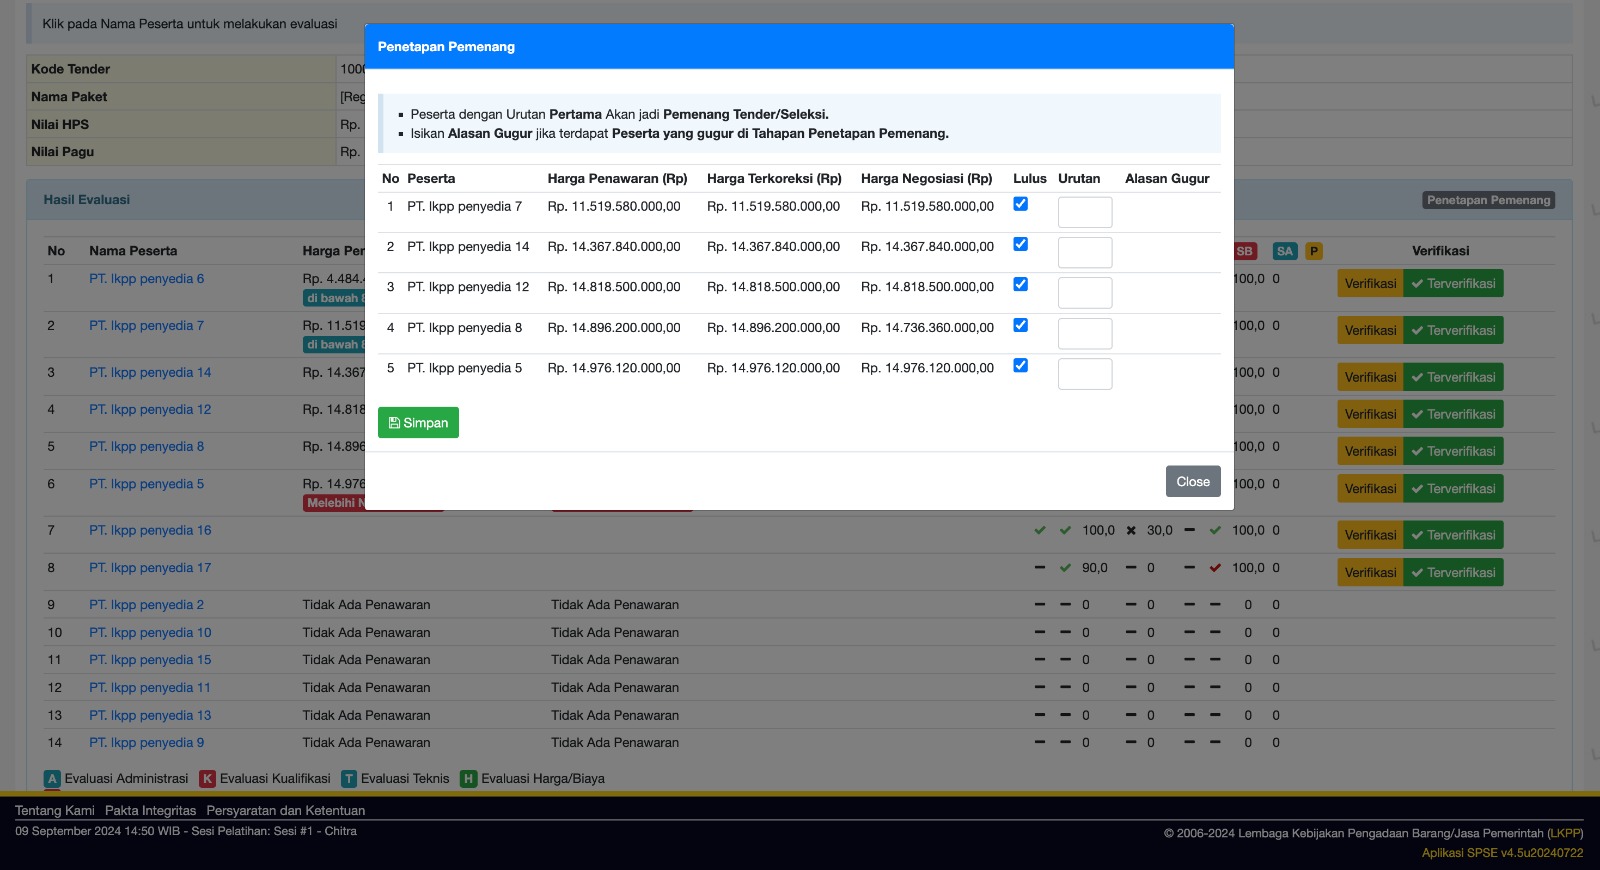Toggle Lulus checkbox for PT. lkpp penyedia 5
The image size is (1600, 870).
point(1020,366)
